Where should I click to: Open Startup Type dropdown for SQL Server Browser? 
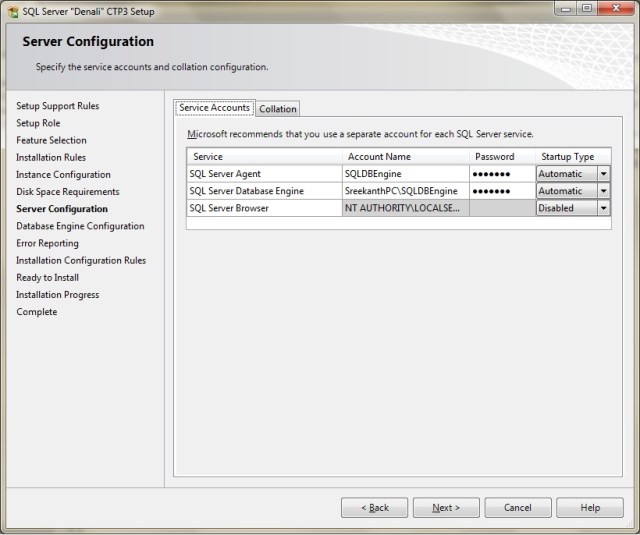point(603,208)
